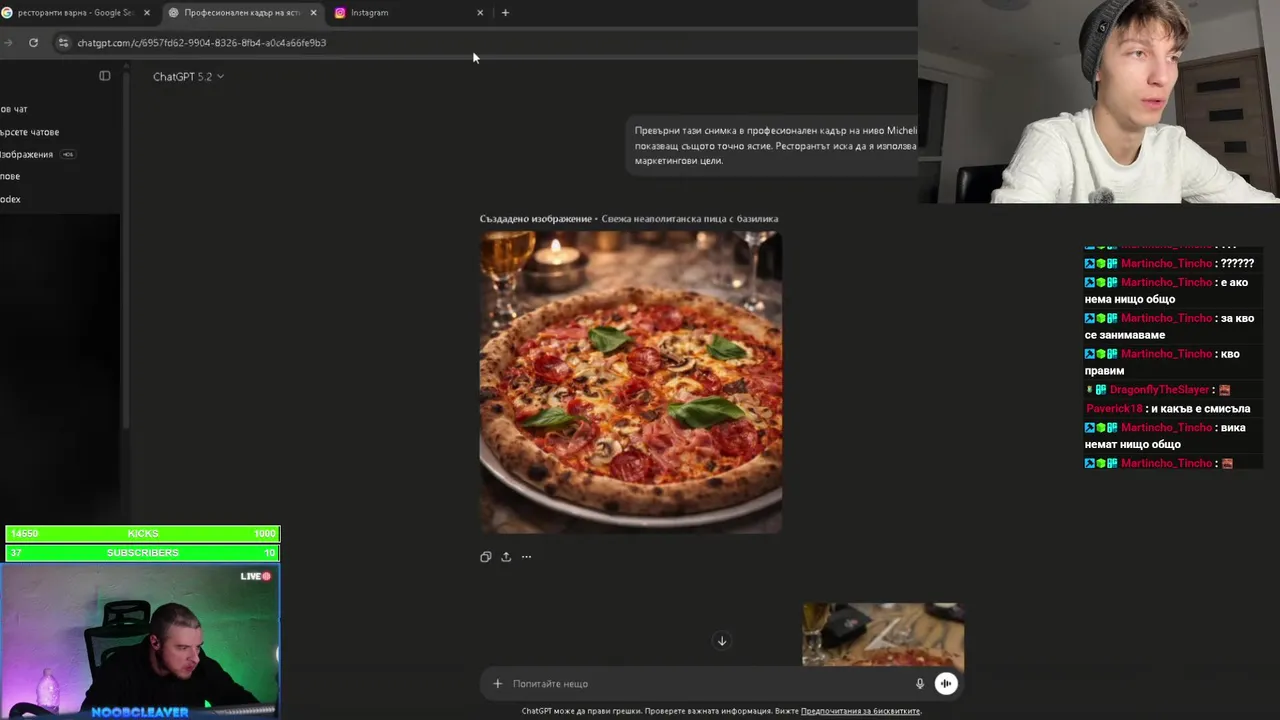Click the Instagram tab favicon

tap(340, 13)
